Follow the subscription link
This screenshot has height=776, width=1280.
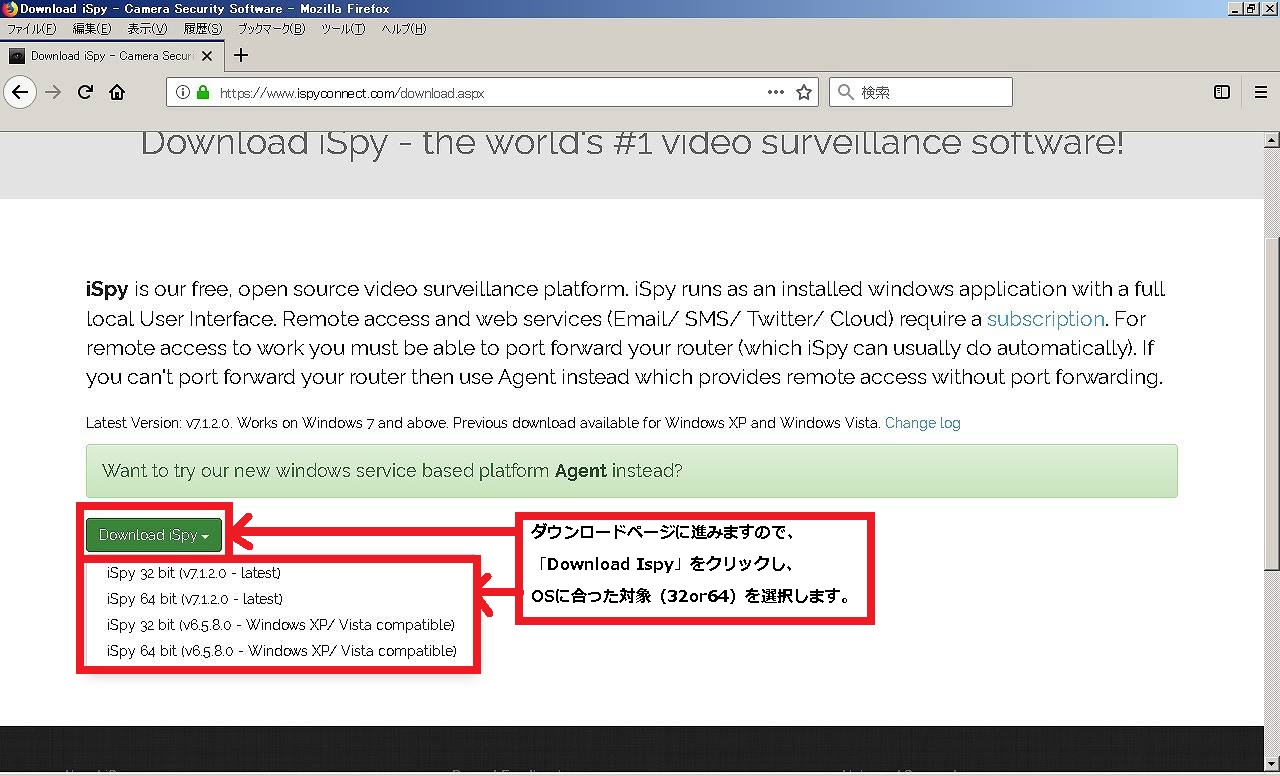(x=1046, y=319)
